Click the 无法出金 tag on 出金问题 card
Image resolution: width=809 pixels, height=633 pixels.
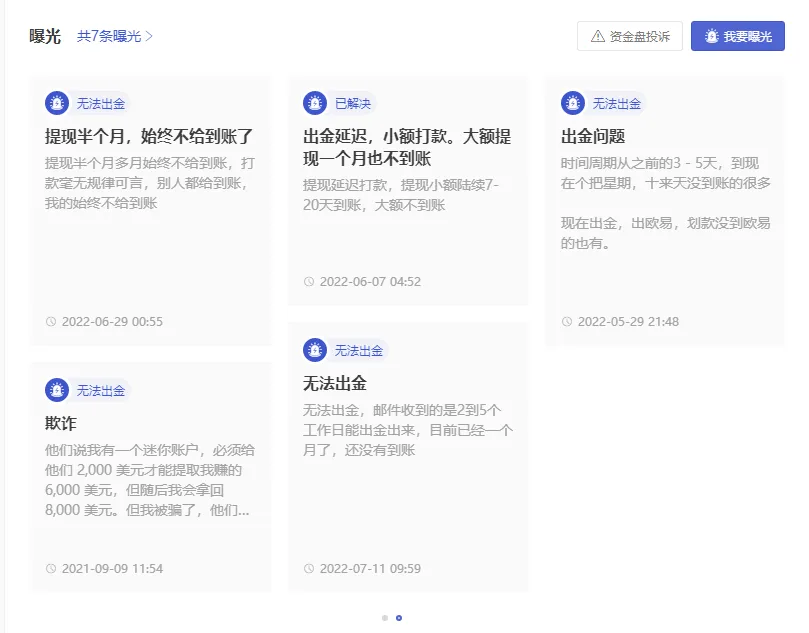click(617, 104)
